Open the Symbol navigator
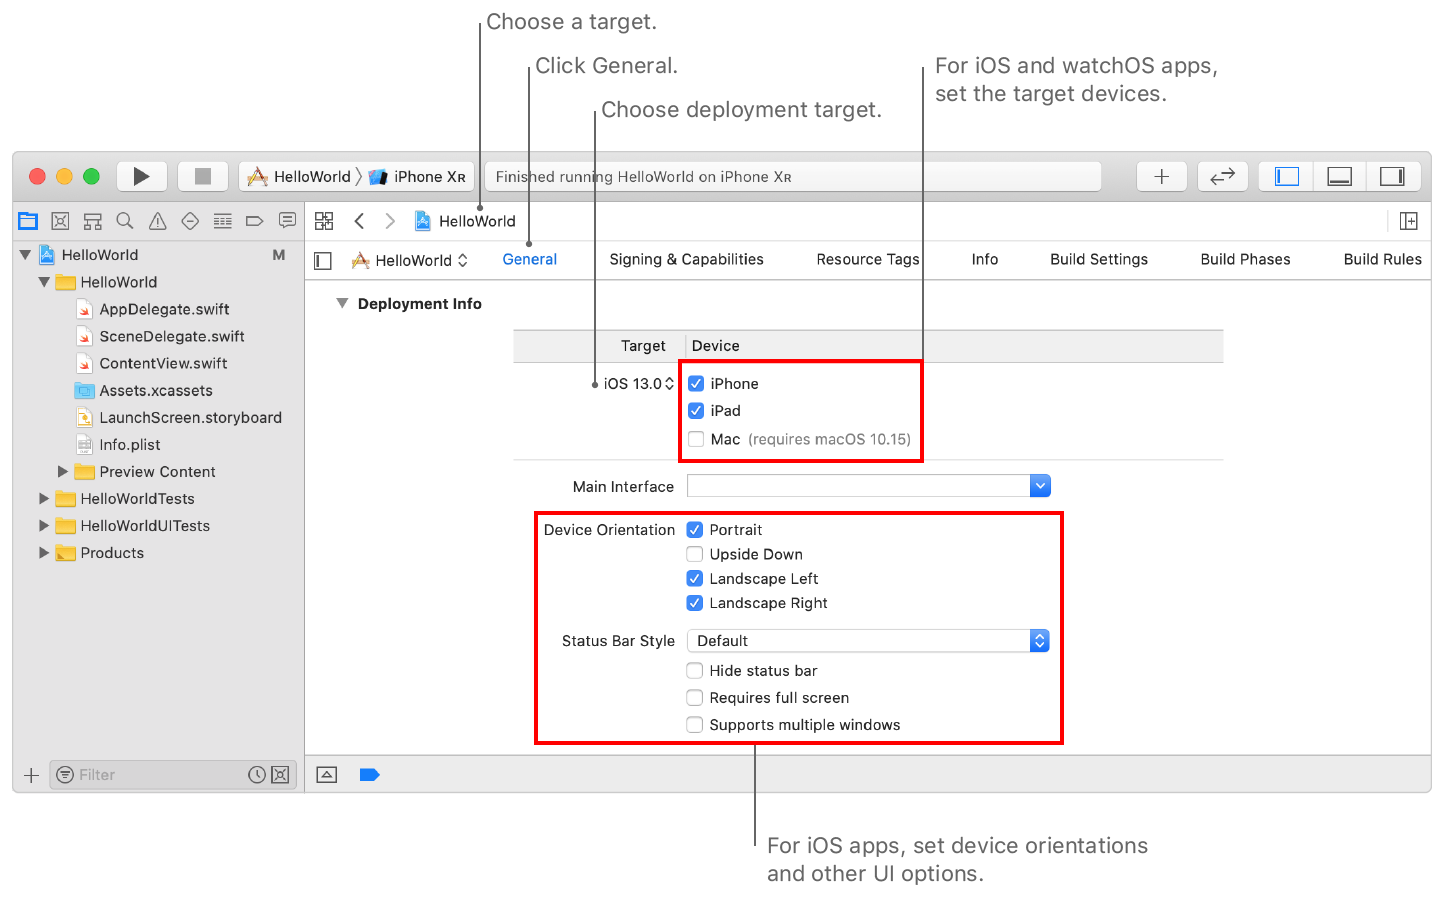This screenshot has width=1444, height=897. tap(93, 221)
